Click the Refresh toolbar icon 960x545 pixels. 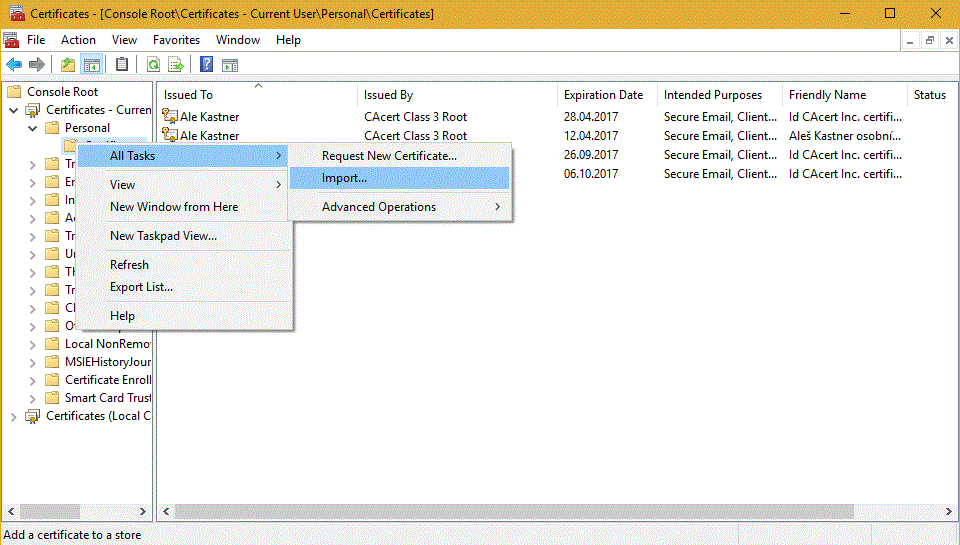(154, 65)
